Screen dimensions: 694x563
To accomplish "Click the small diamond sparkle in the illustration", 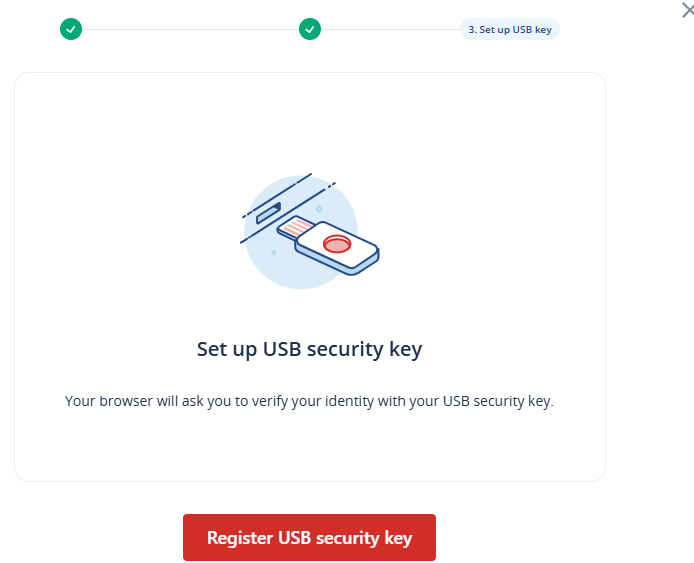I will click(x=319, y=209).
